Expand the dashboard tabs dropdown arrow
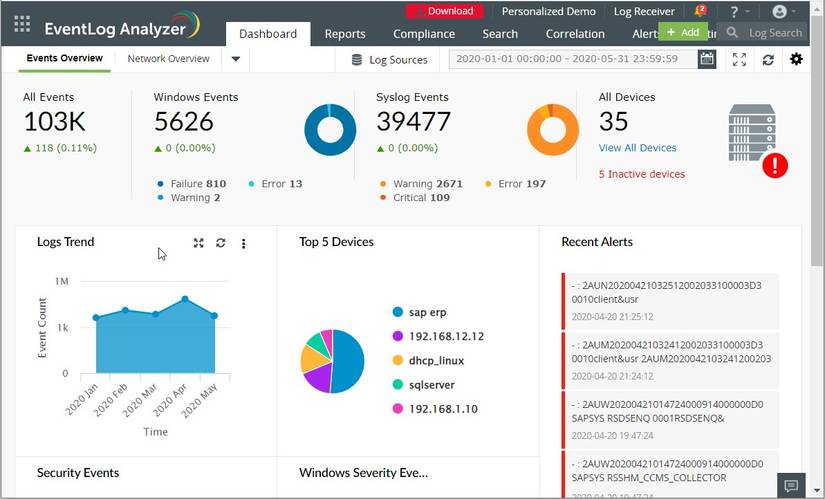The width and height of the screenshot is (825, 499). click(x=236, y=58)
